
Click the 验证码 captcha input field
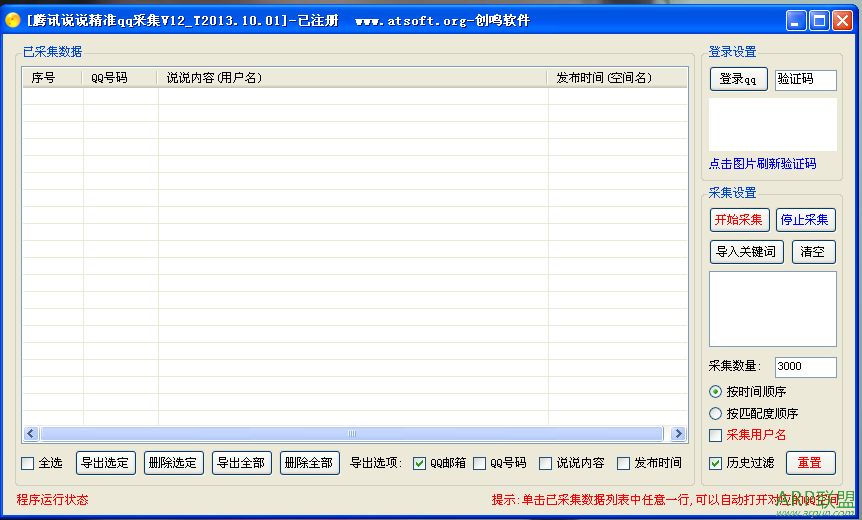click(x=805, y=80)
